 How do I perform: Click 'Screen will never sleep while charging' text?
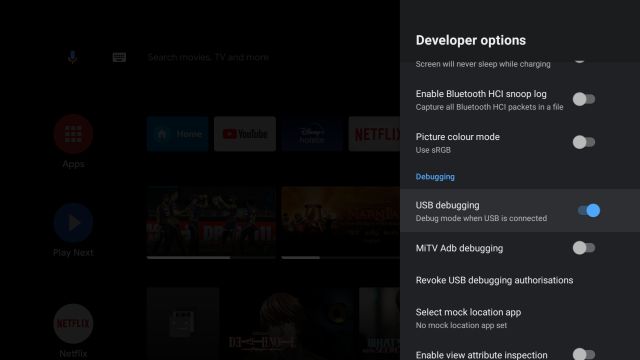483,64
